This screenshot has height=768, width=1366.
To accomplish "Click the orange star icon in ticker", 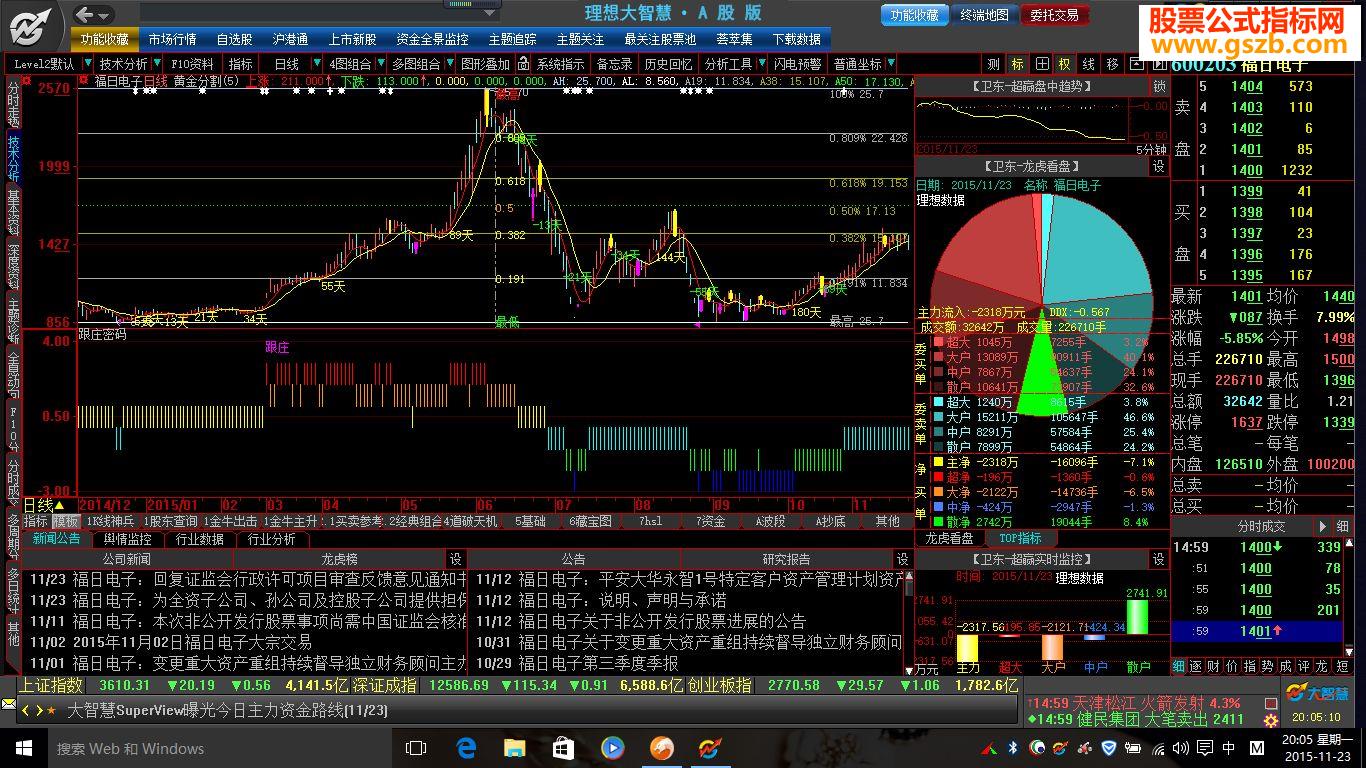I will pos(51,711).
